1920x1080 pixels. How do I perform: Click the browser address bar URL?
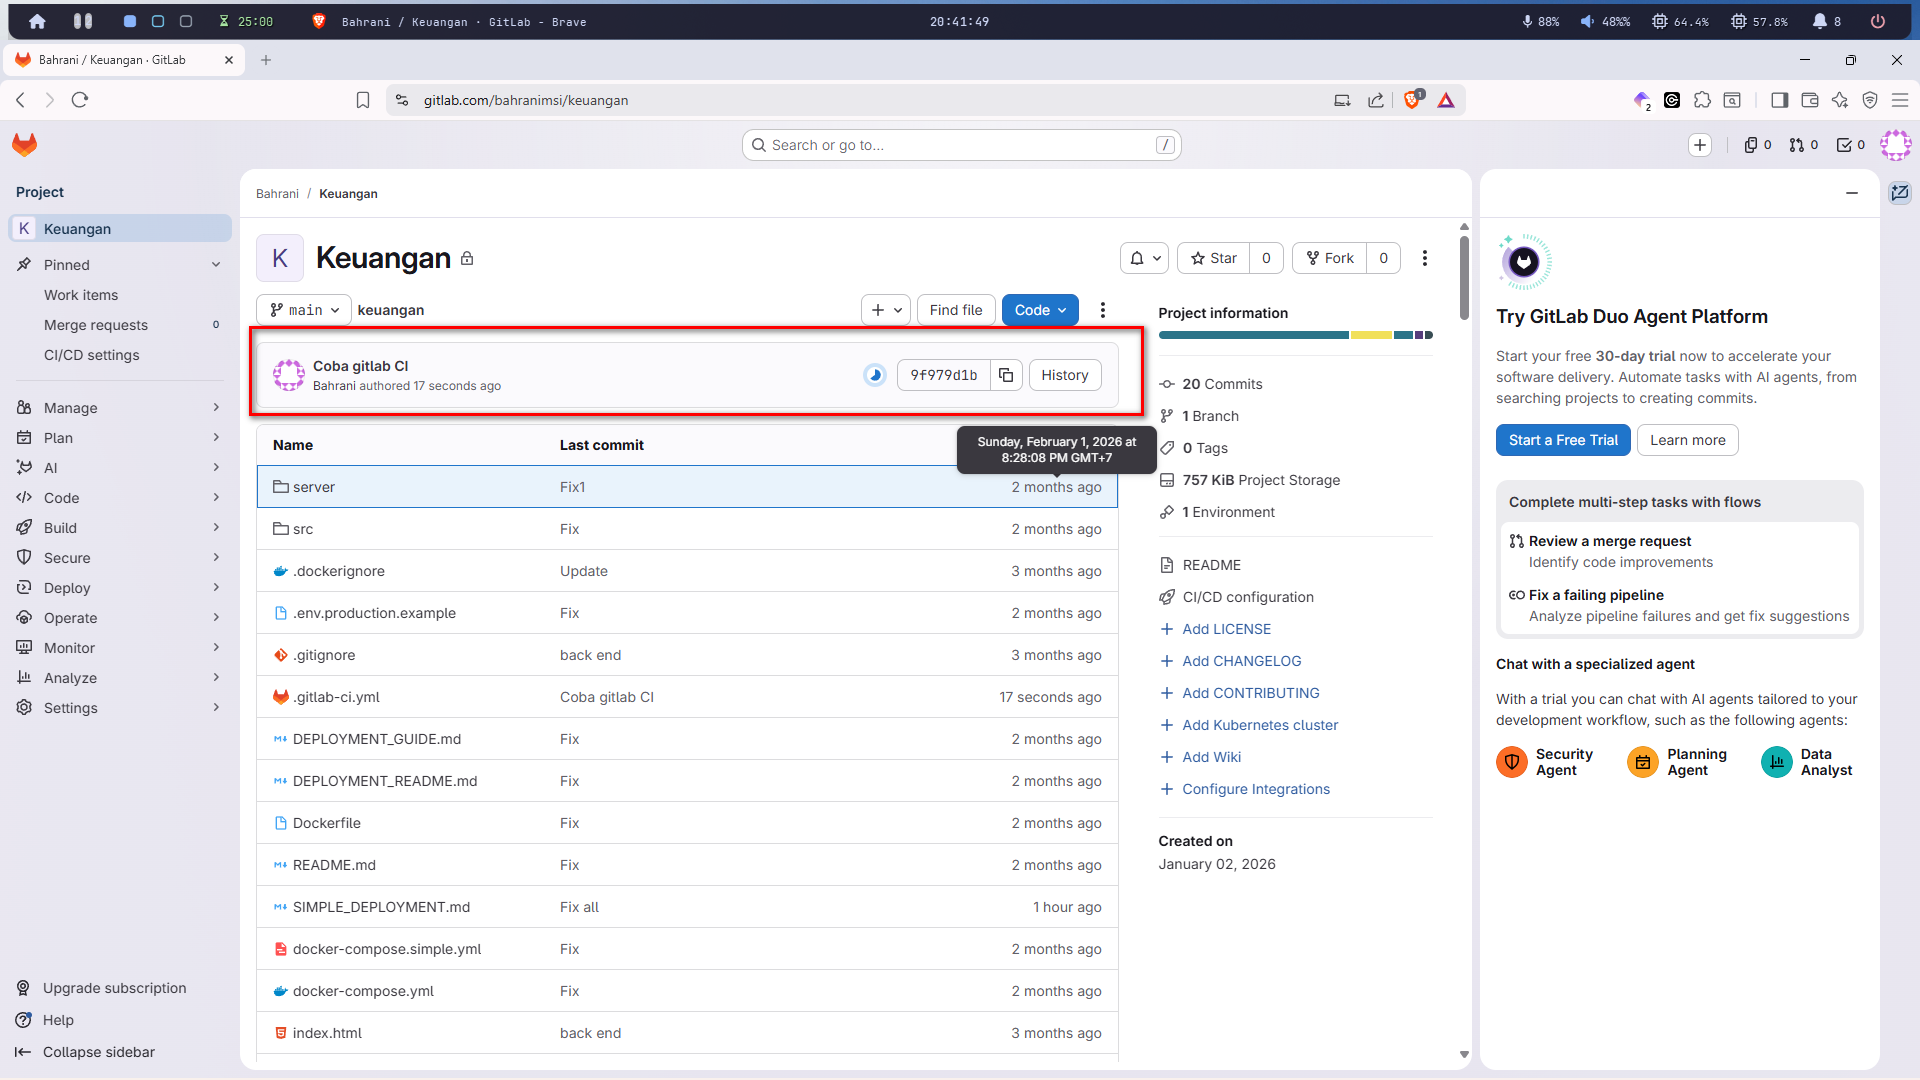click(x=526, y=100)
